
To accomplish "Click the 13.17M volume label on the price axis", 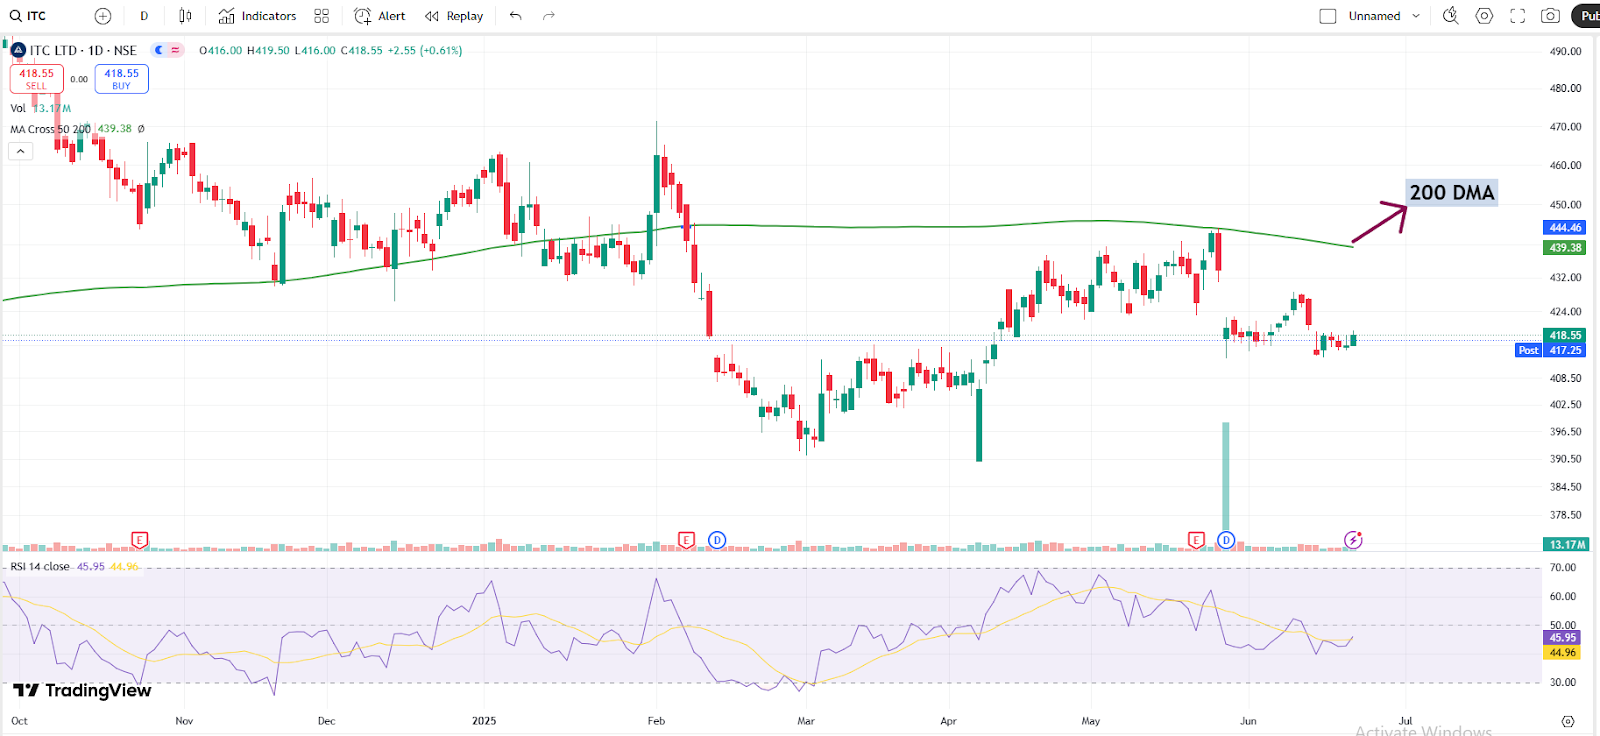I will [x=1565, y=545].
